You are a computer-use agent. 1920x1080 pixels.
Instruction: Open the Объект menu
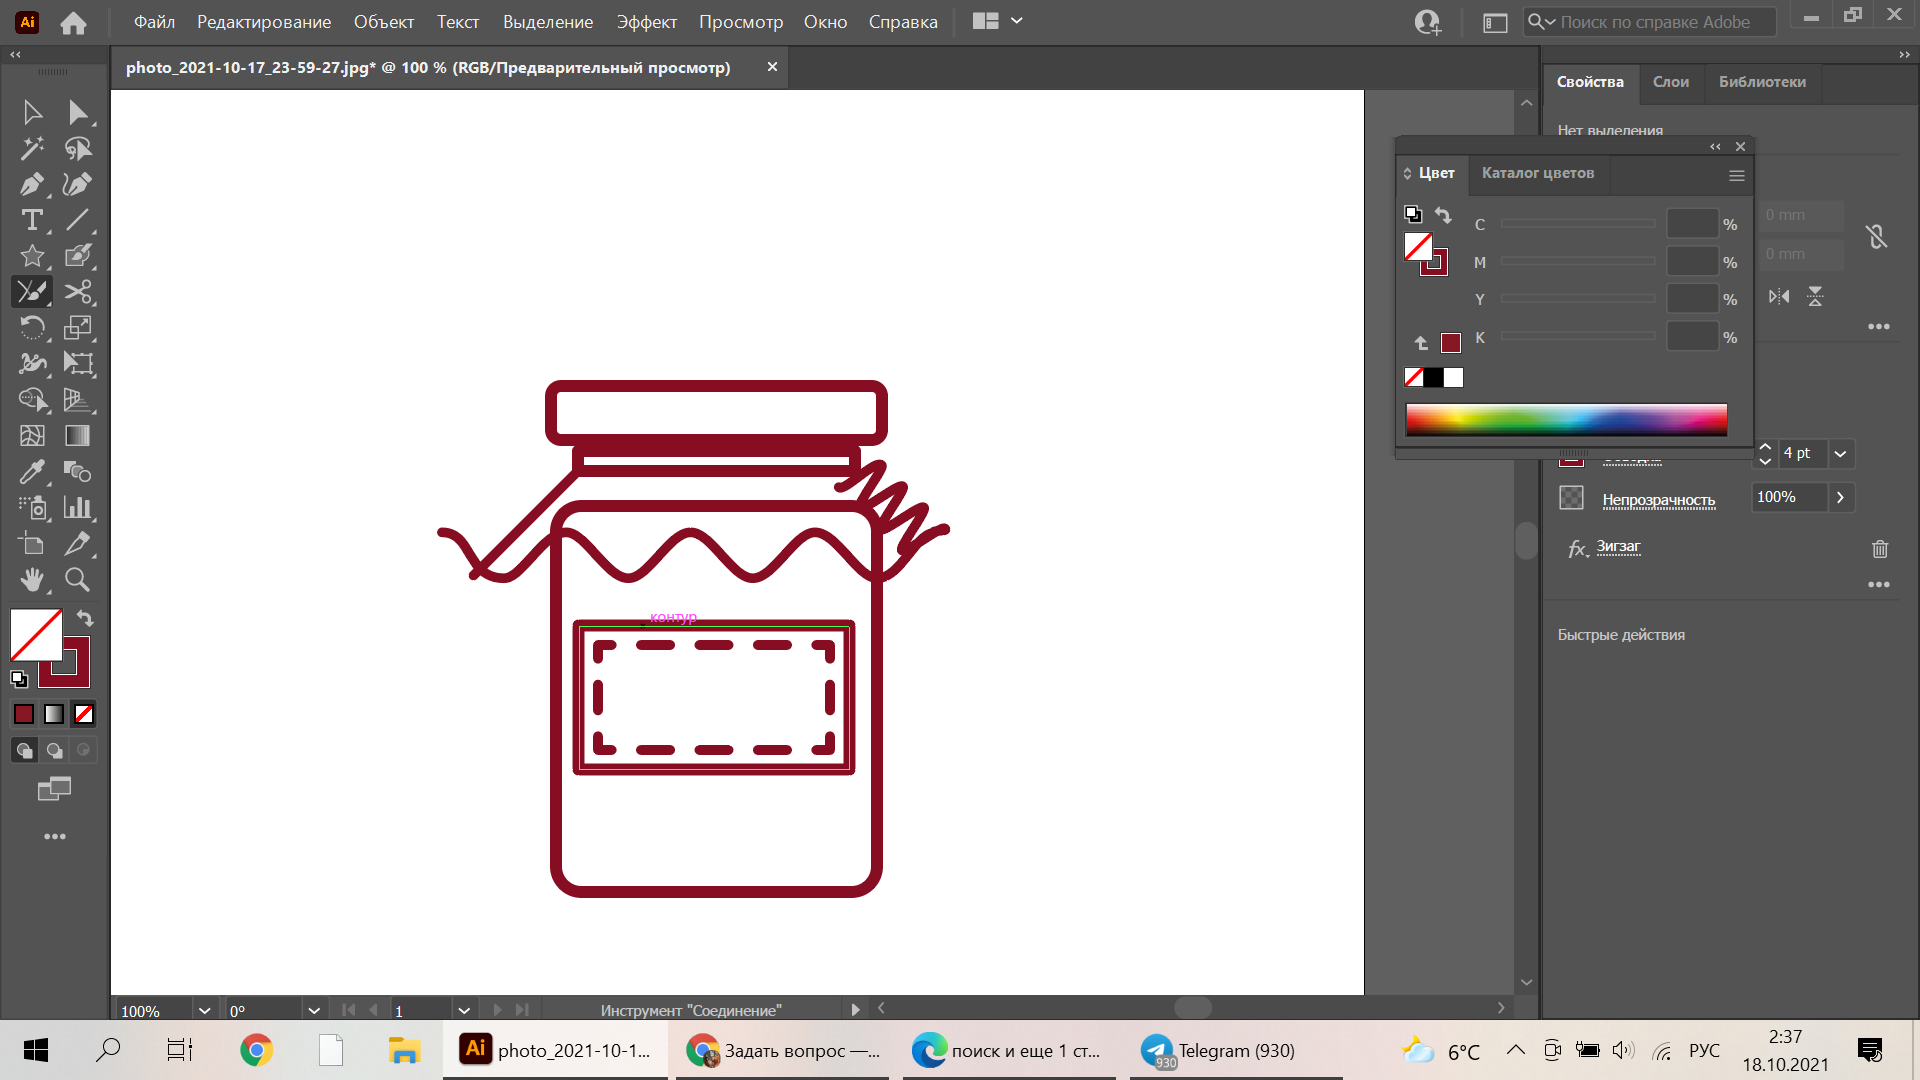pyautogui.click(x=383, y=21)
